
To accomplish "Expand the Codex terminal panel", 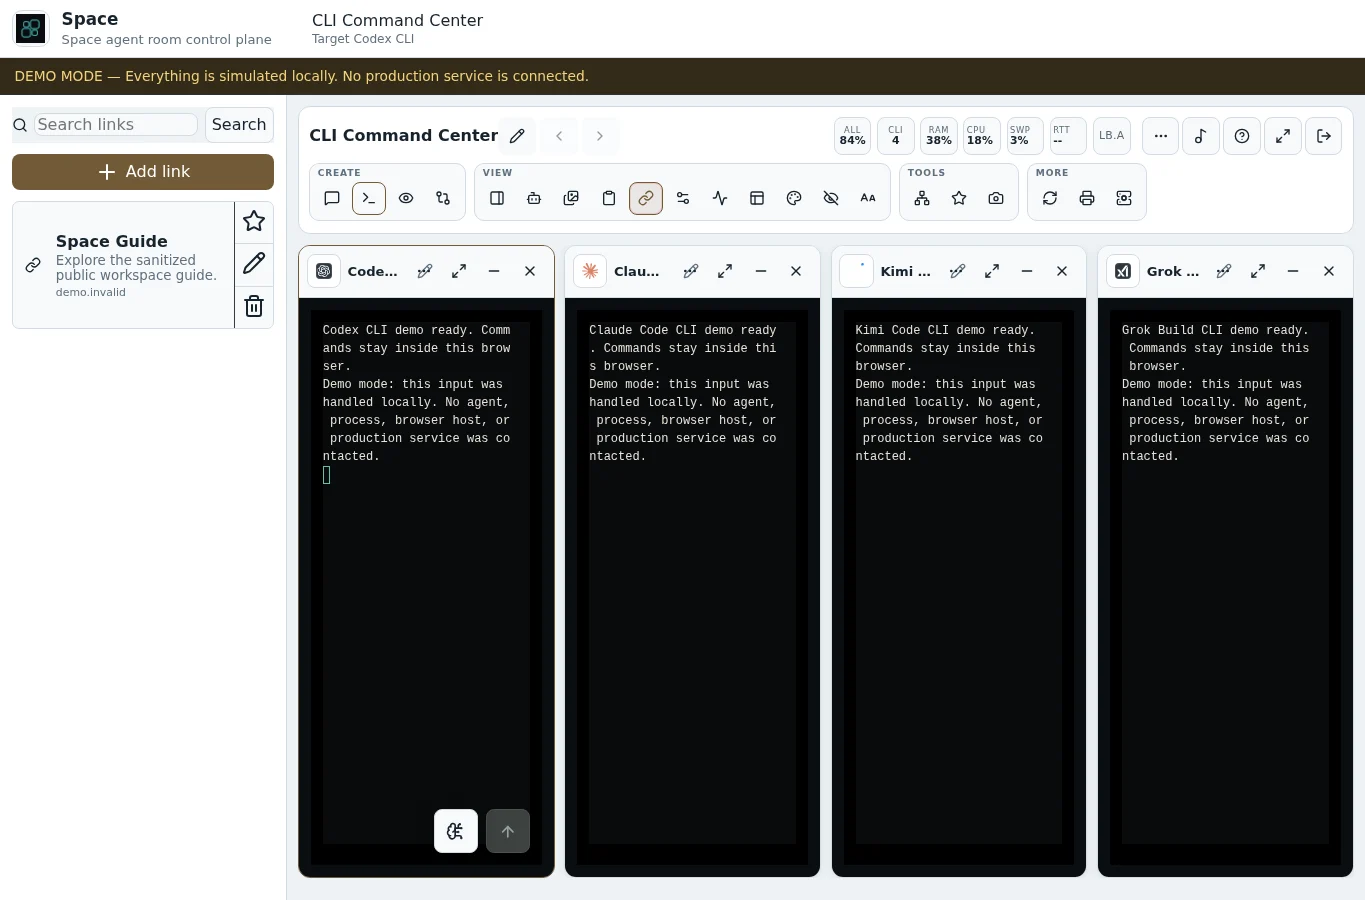I will coord(459,271).
